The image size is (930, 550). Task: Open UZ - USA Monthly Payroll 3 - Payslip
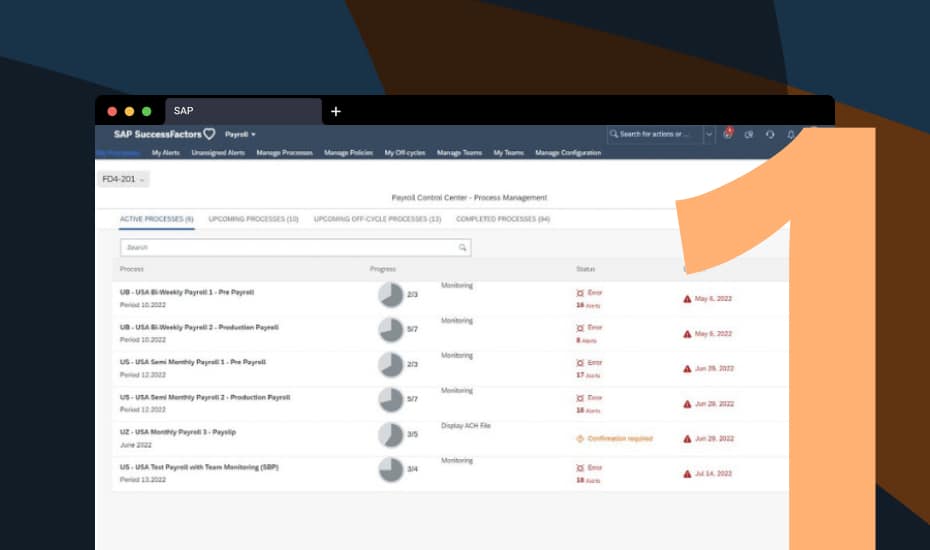(x=178, y=432)
